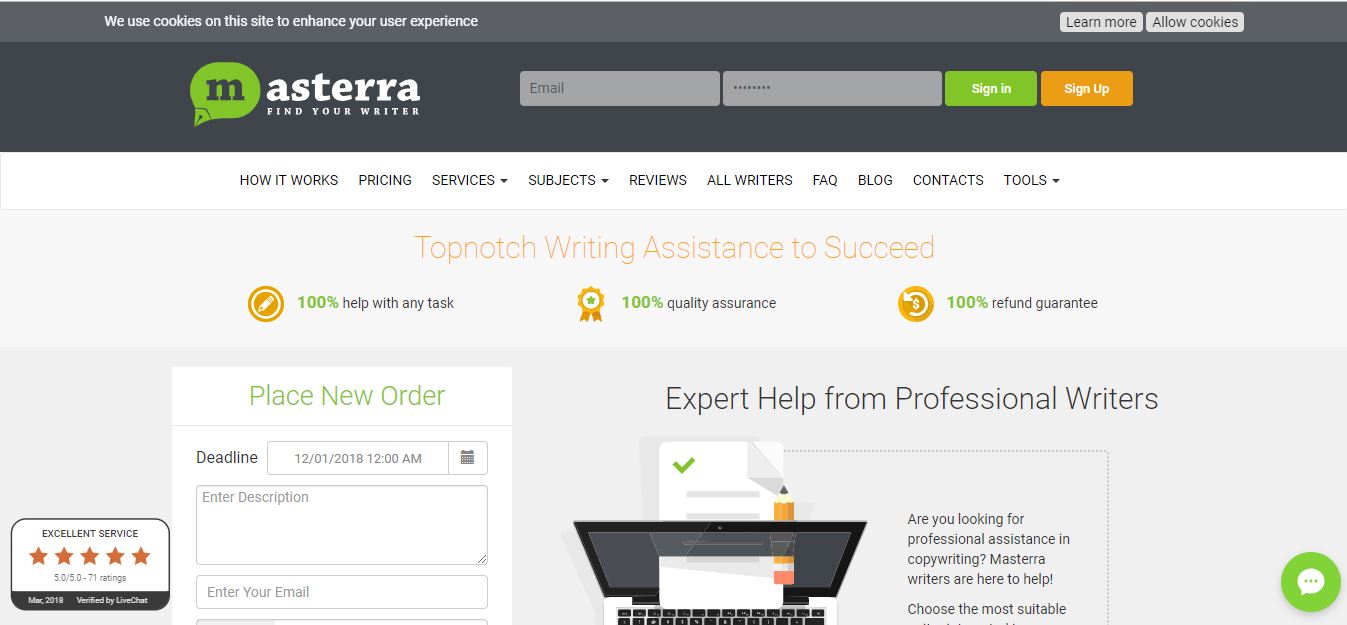
Task: Click the green Sign in button
Action: (x=991, y=88)
